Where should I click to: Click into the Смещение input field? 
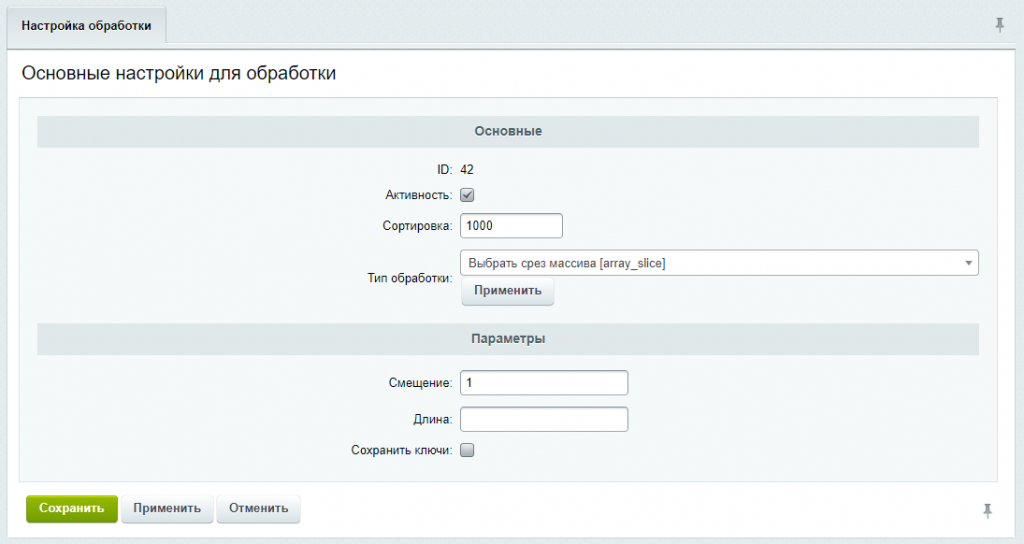pos(544,383)
